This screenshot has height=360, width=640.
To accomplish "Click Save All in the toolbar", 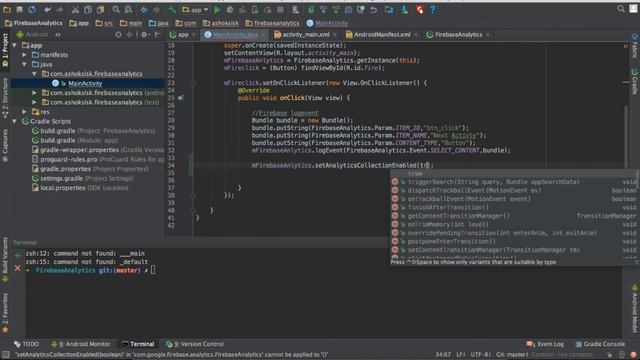I will [19, 9].
